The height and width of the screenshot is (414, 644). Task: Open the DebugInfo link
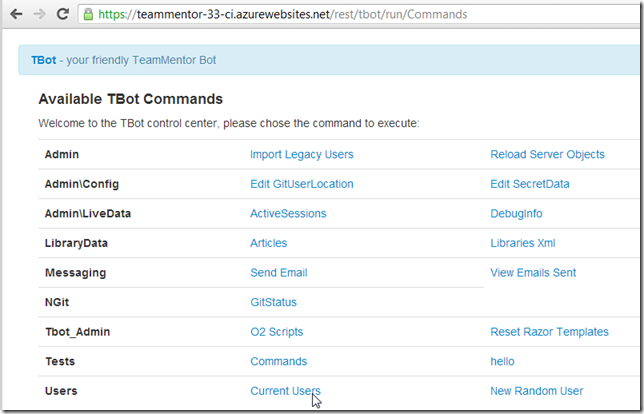(x=516, y=214)
